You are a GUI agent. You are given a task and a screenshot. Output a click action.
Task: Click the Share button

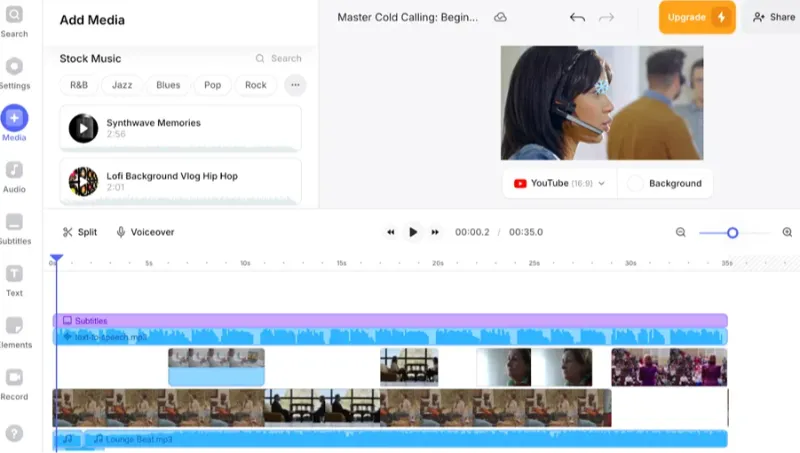[773, 17]
